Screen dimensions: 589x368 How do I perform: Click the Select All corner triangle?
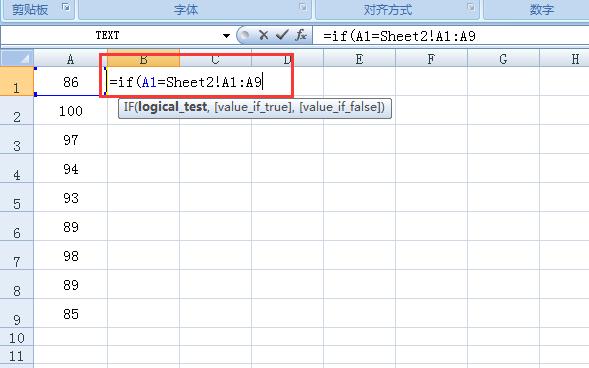coord(17,58)
